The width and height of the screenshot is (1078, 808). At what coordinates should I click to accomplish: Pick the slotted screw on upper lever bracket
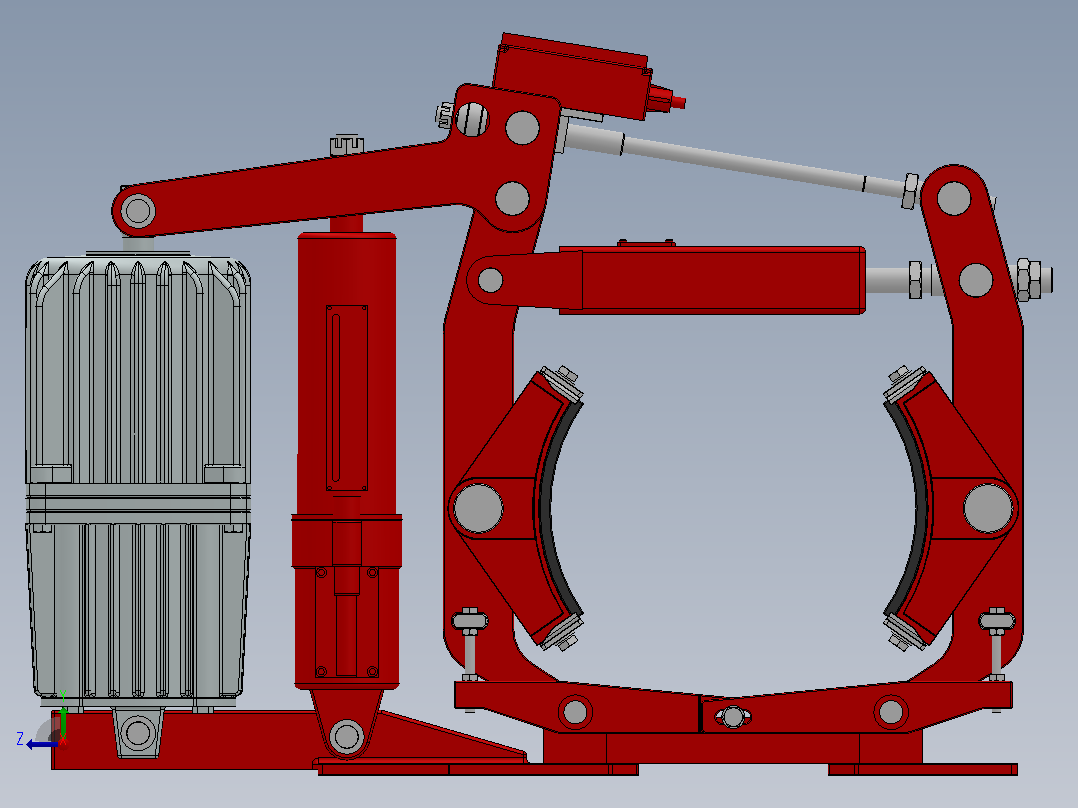pos(472,119)
